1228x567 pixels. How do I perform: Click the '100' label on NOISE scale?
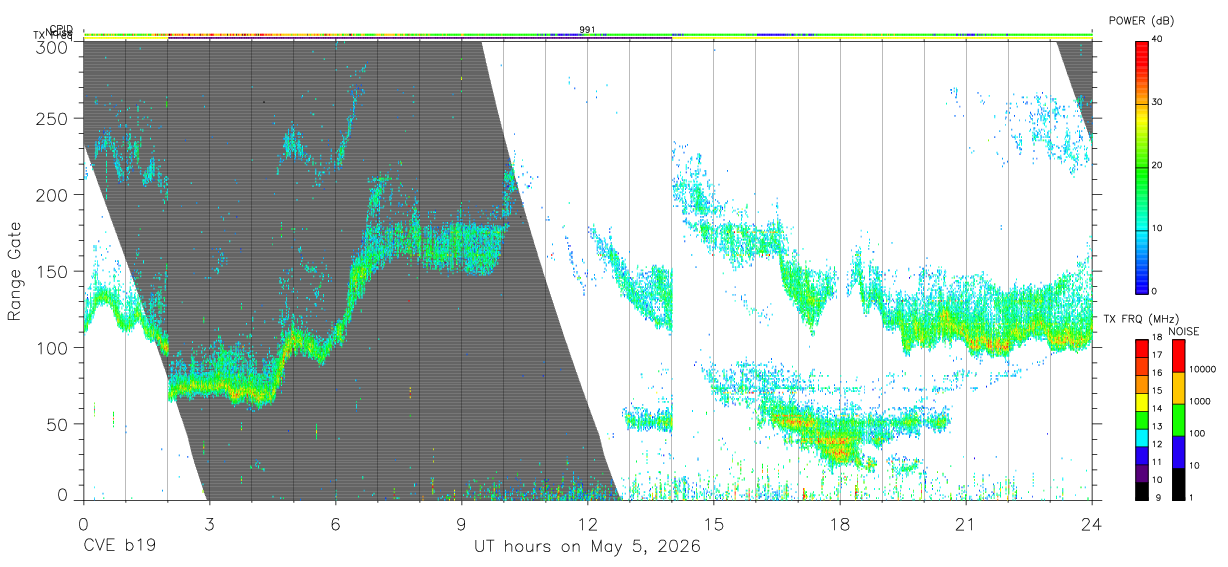pyautogui.click(x=1198, y=433)
